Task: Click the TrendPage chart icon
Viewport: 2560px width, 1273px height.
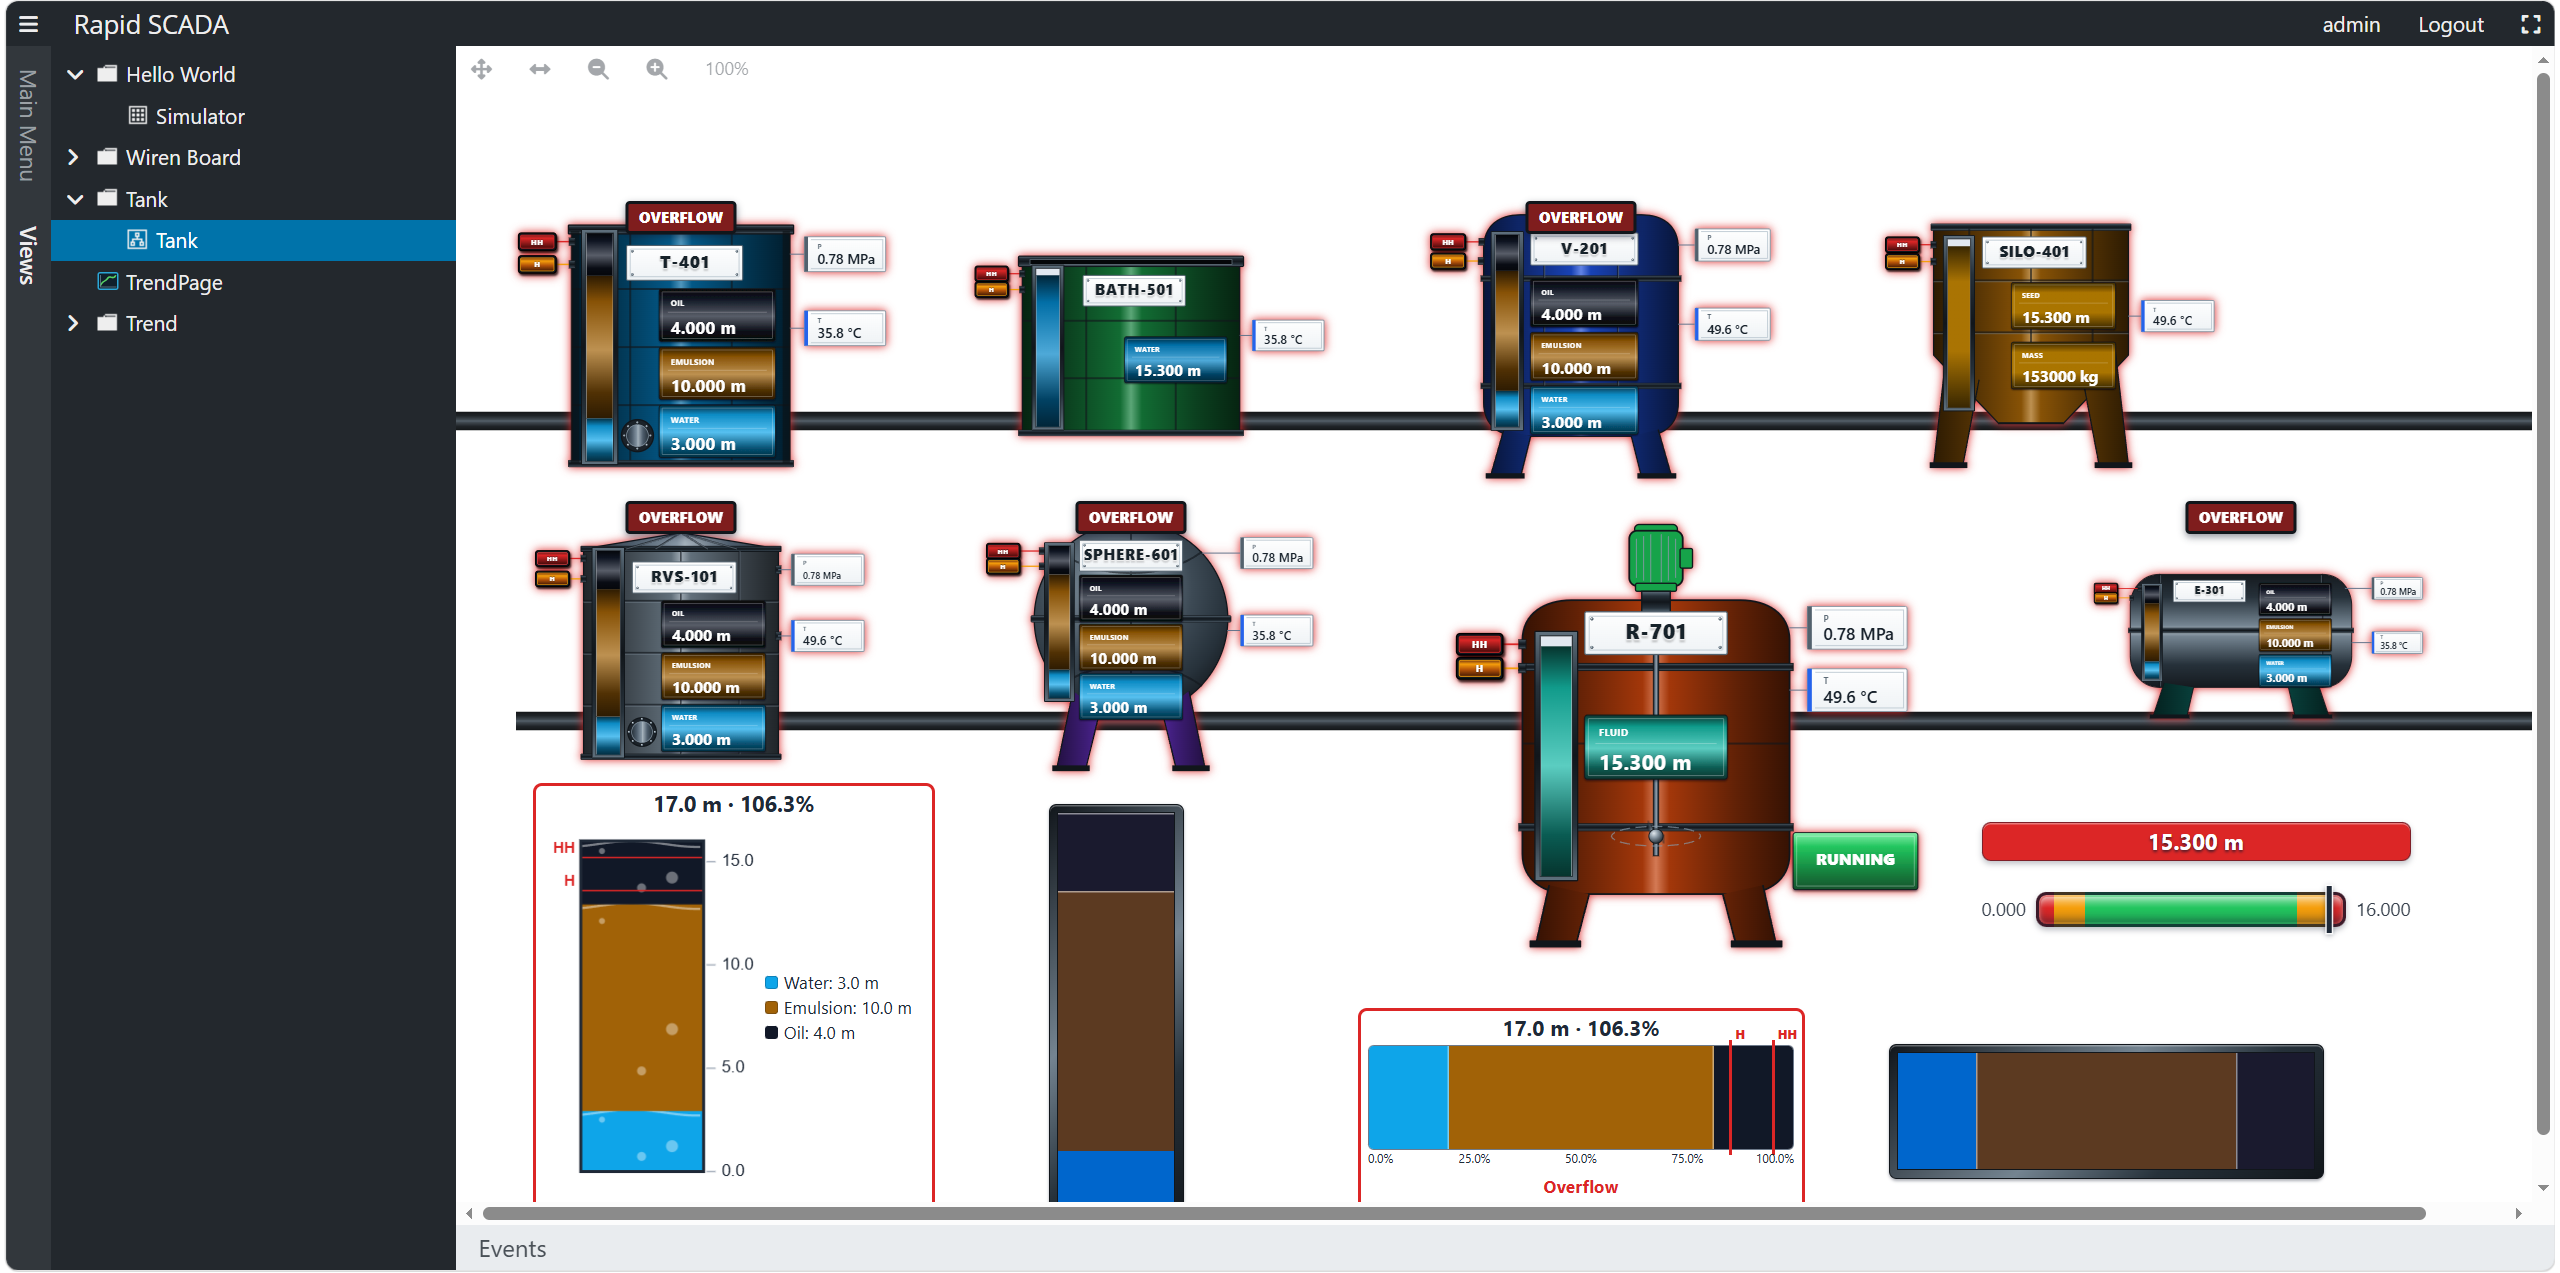Action: (x=107, y=282)
